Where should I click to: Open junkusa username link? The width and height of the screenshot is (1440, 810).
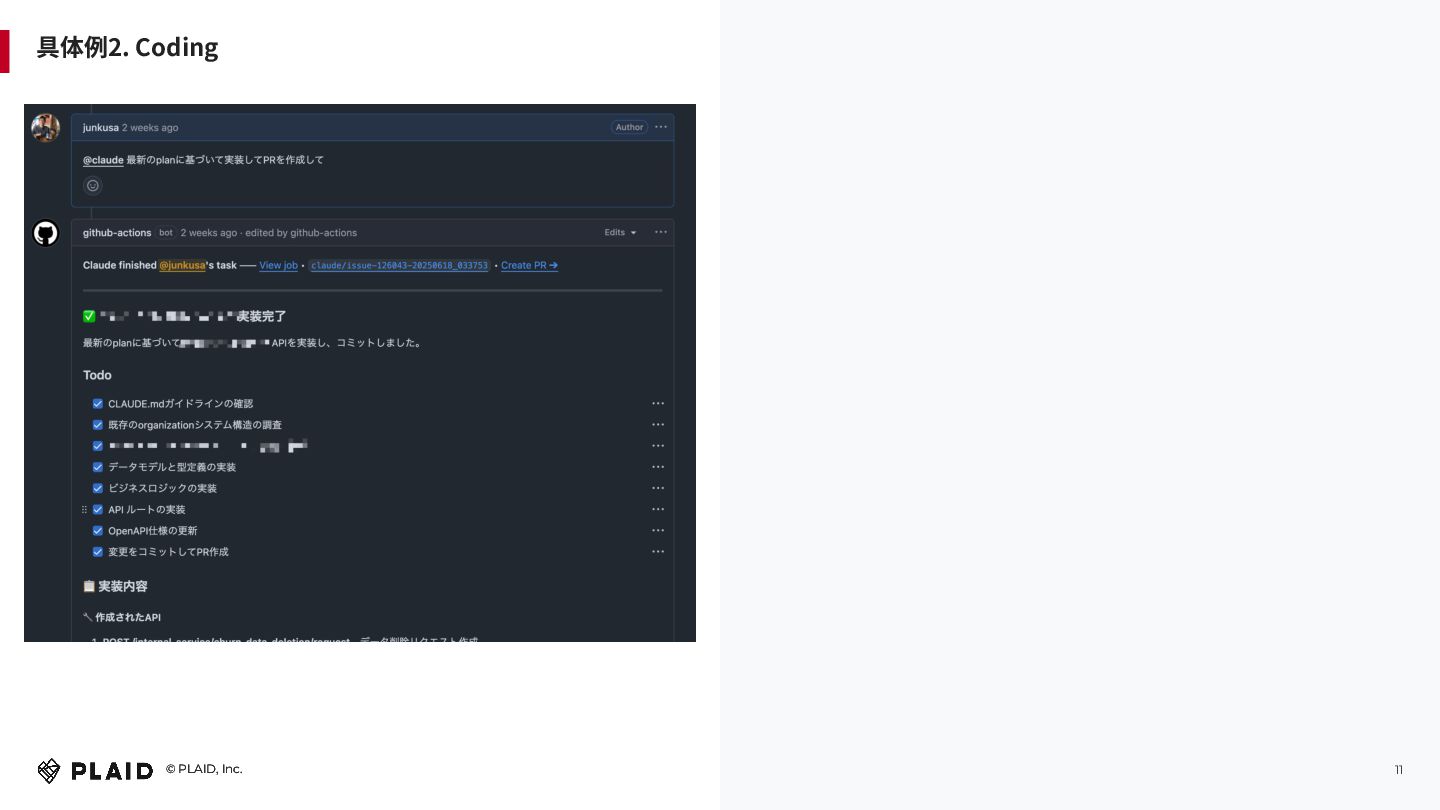tap(100, 127)
